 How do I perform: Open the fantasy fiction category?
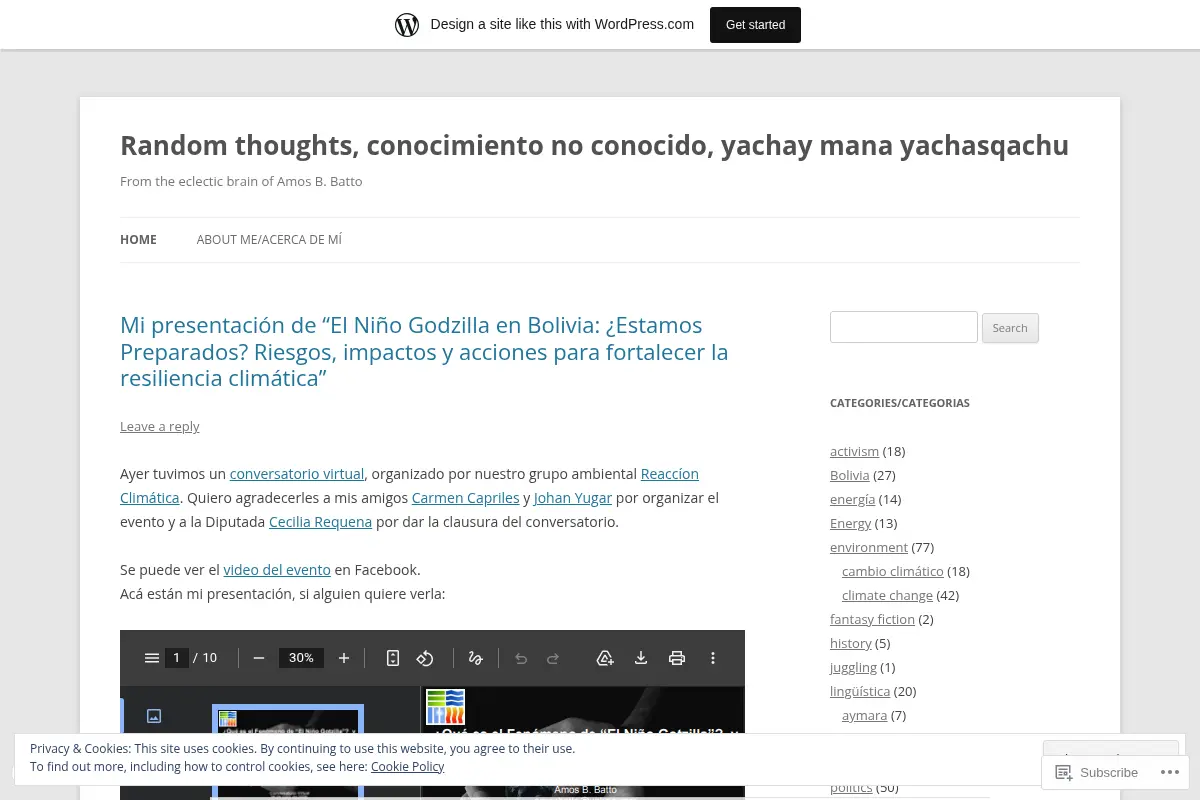point(872,619)
